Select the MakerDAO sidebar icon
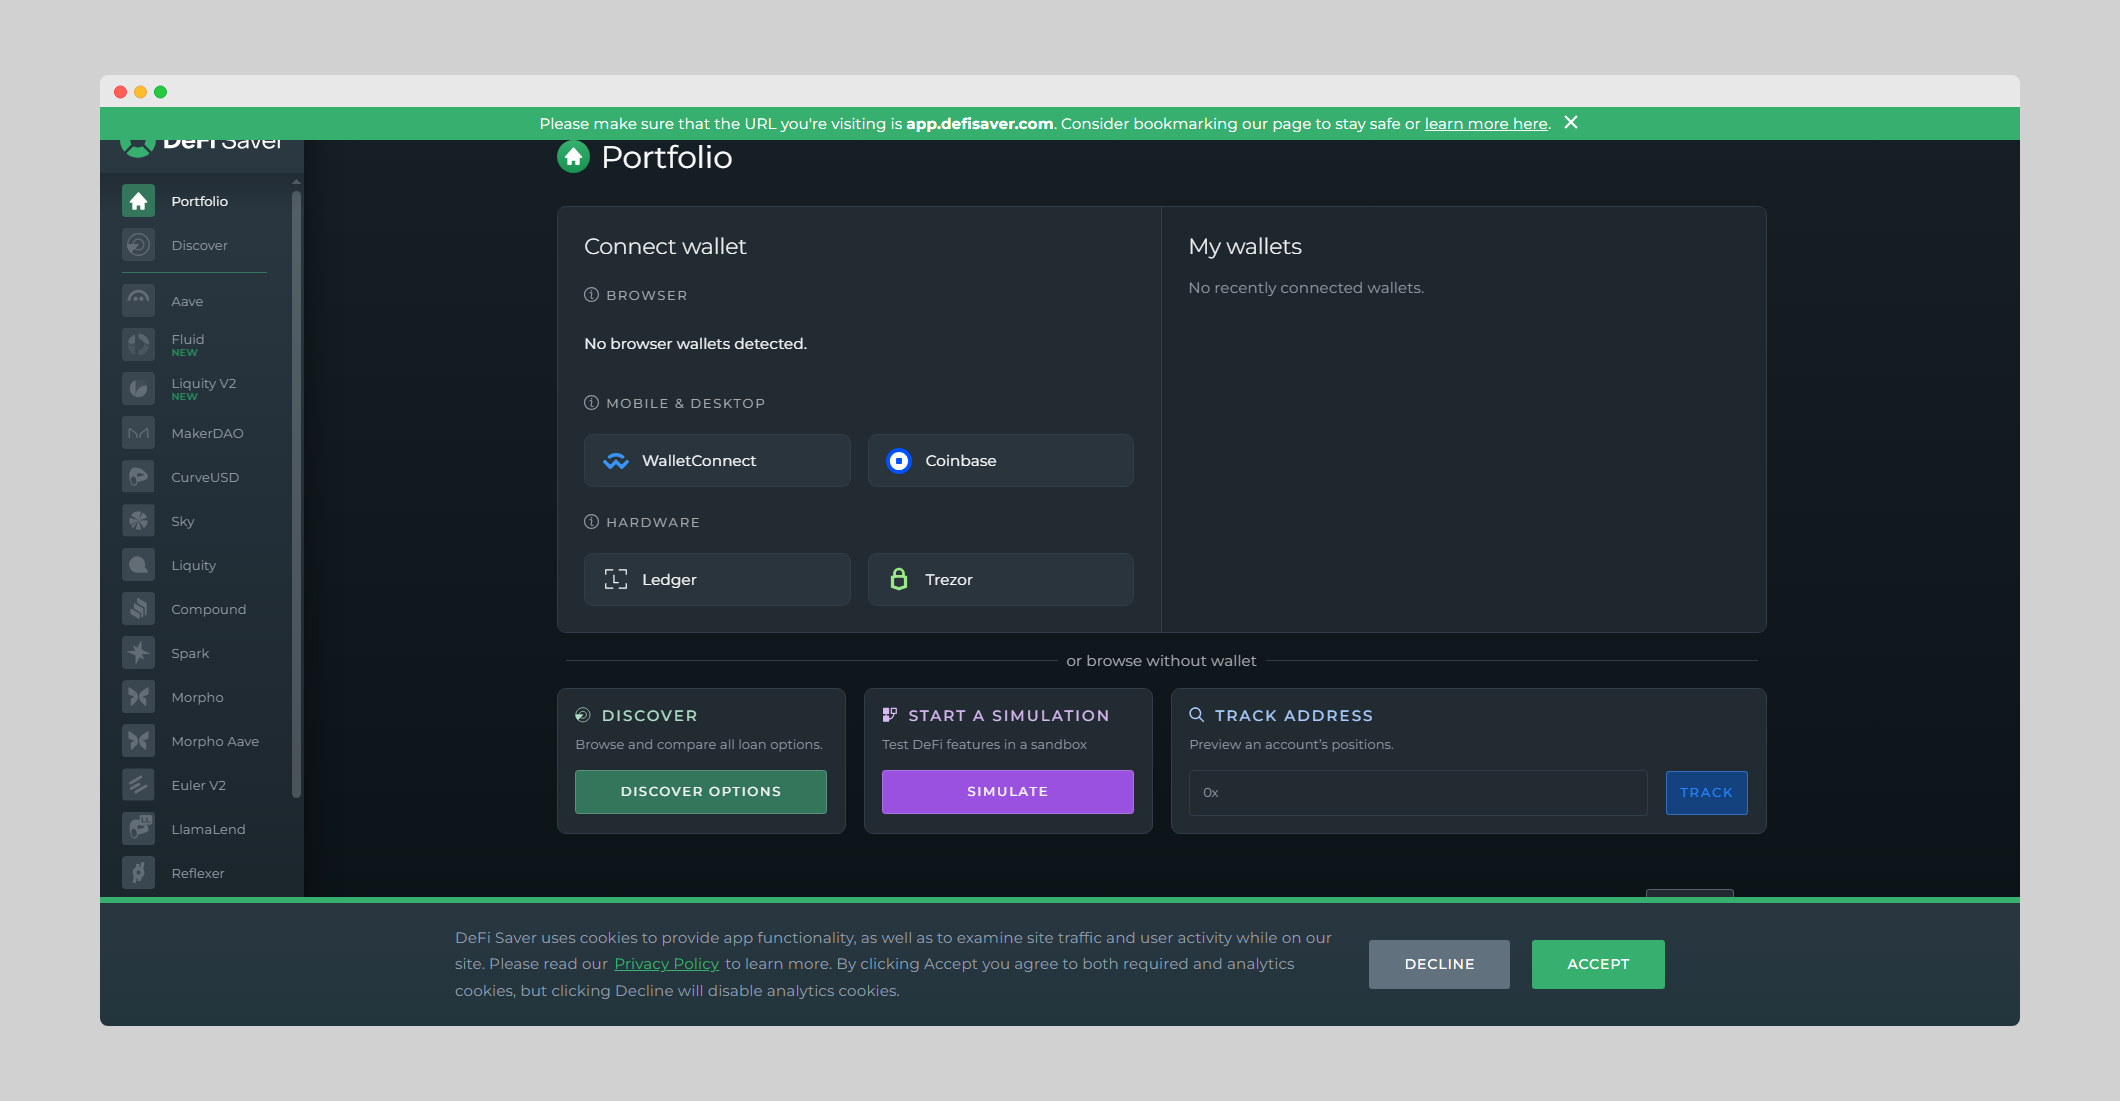 139,433
